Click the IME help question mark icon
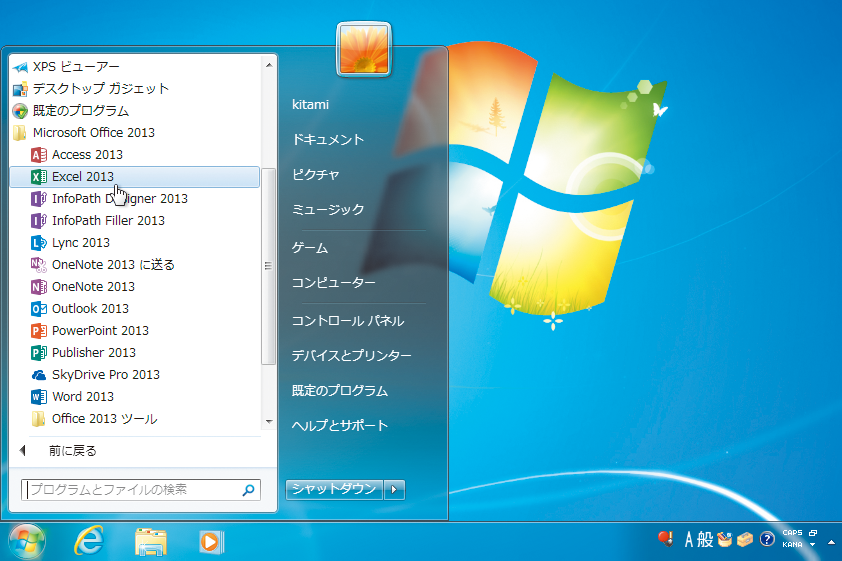 click(x=767, y=538)
